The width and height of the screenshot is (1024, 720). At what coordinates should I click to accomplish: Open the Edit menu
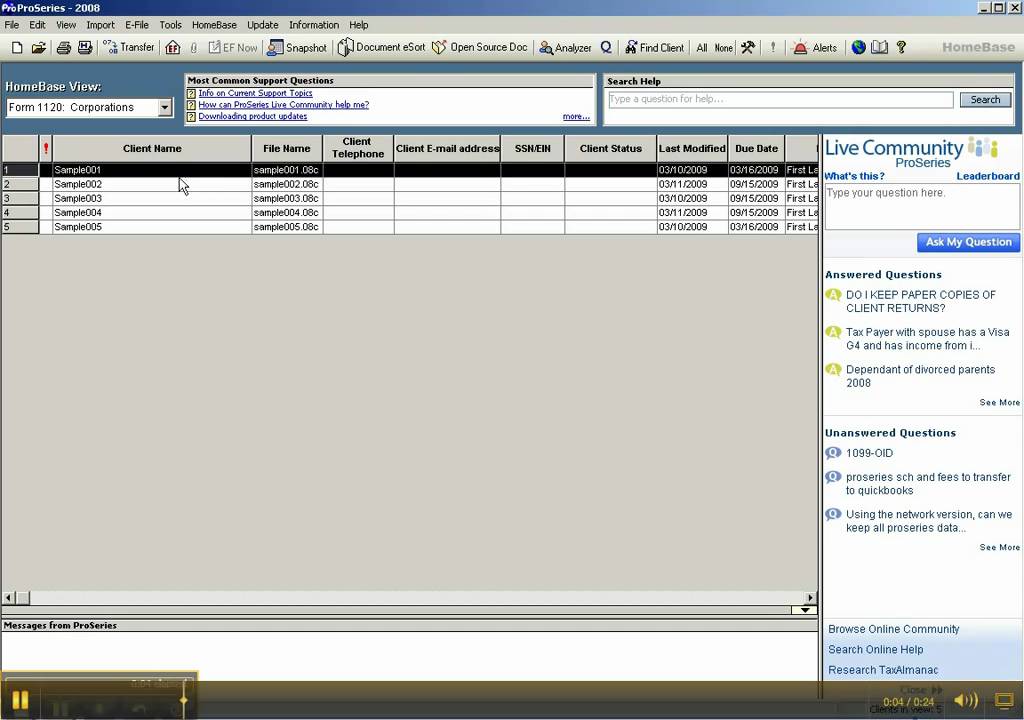(x=37, y=25)
